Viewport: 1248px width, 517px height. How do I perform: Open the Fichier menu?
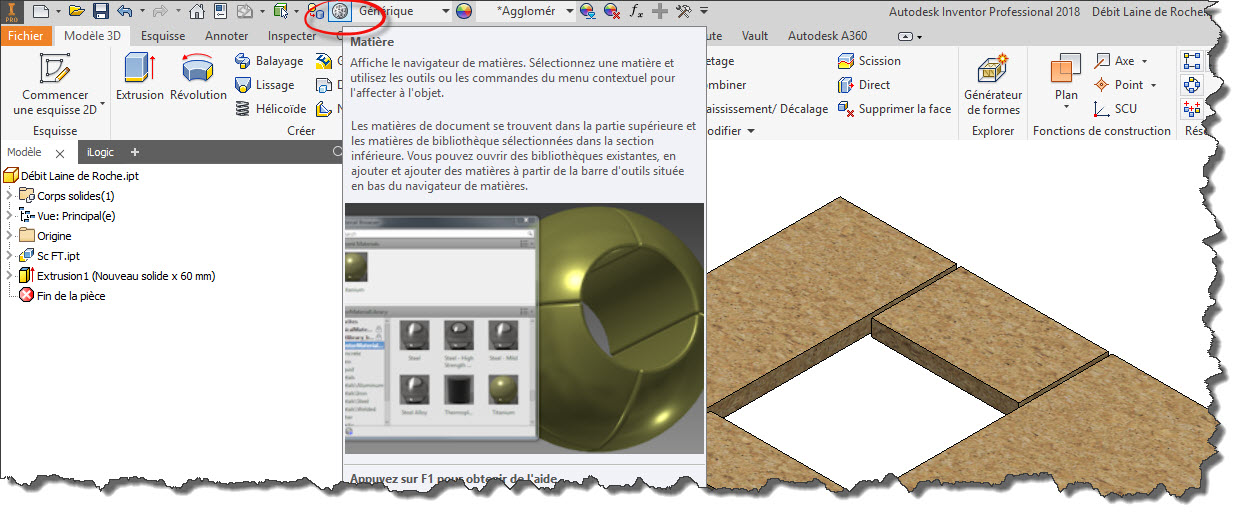click(x=25, y=36)
